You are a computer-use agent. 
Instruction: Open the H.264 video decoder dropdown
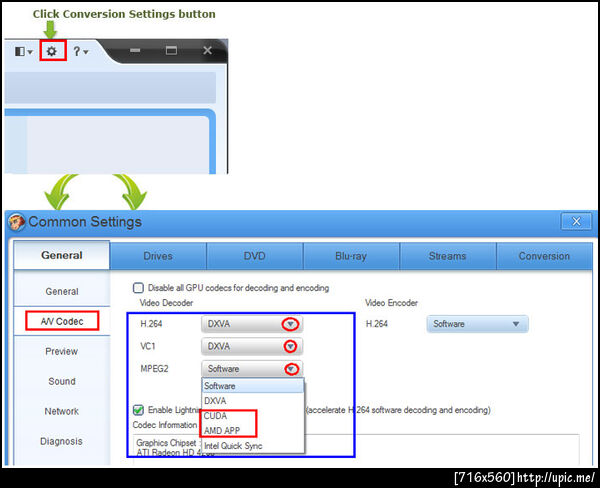tap(252, 324)
